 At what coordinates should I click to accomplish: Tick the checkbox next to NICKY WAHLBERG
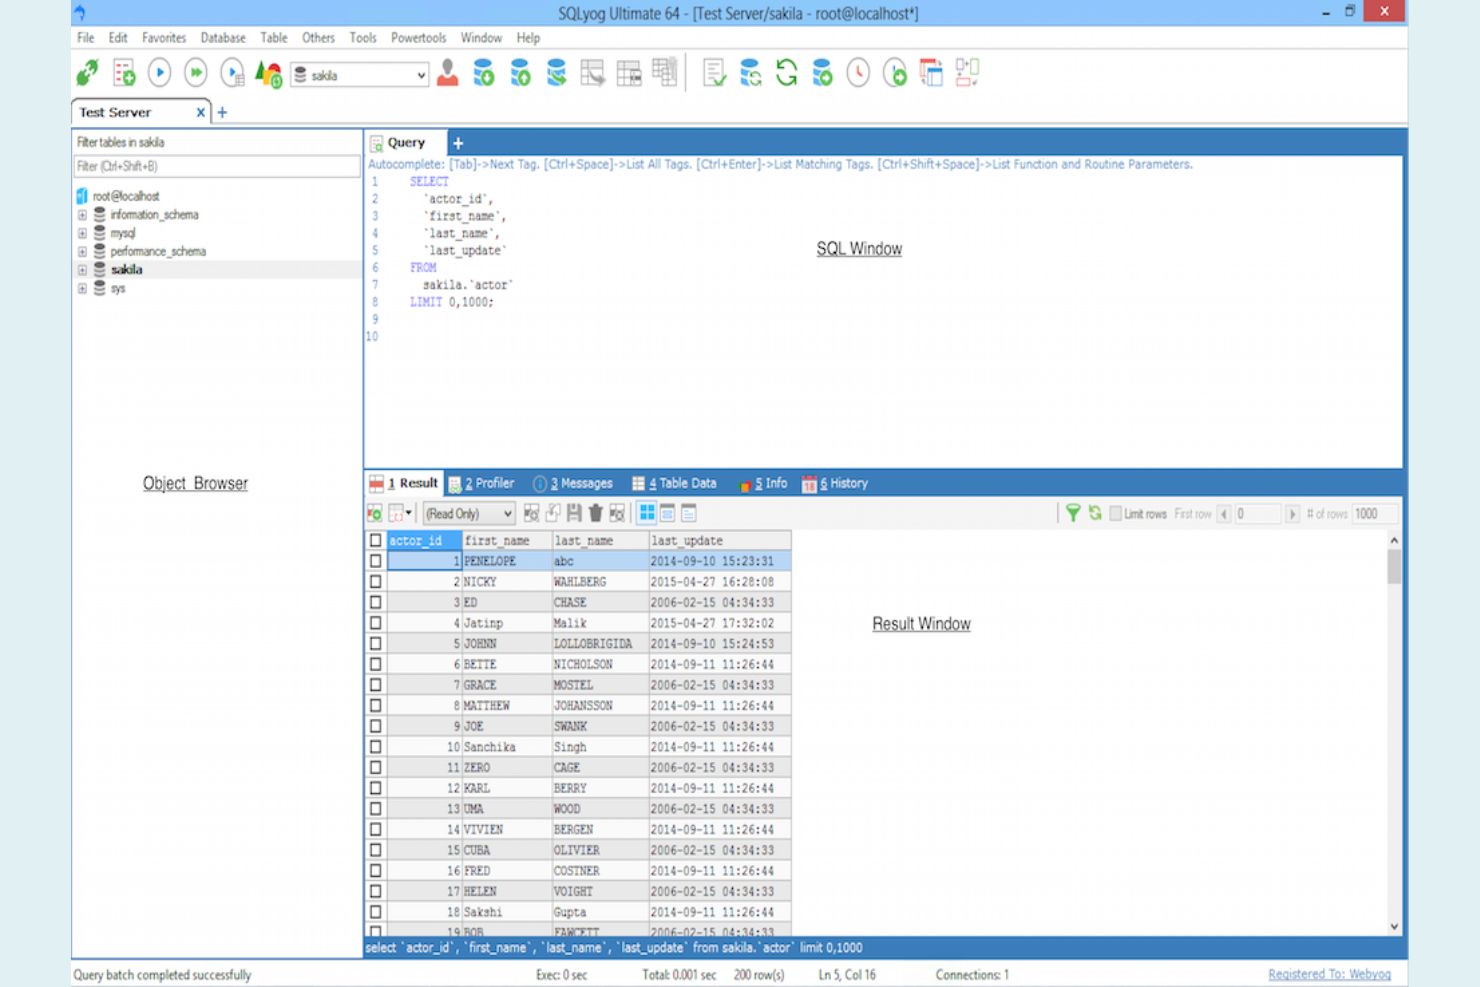click(375, 581)
